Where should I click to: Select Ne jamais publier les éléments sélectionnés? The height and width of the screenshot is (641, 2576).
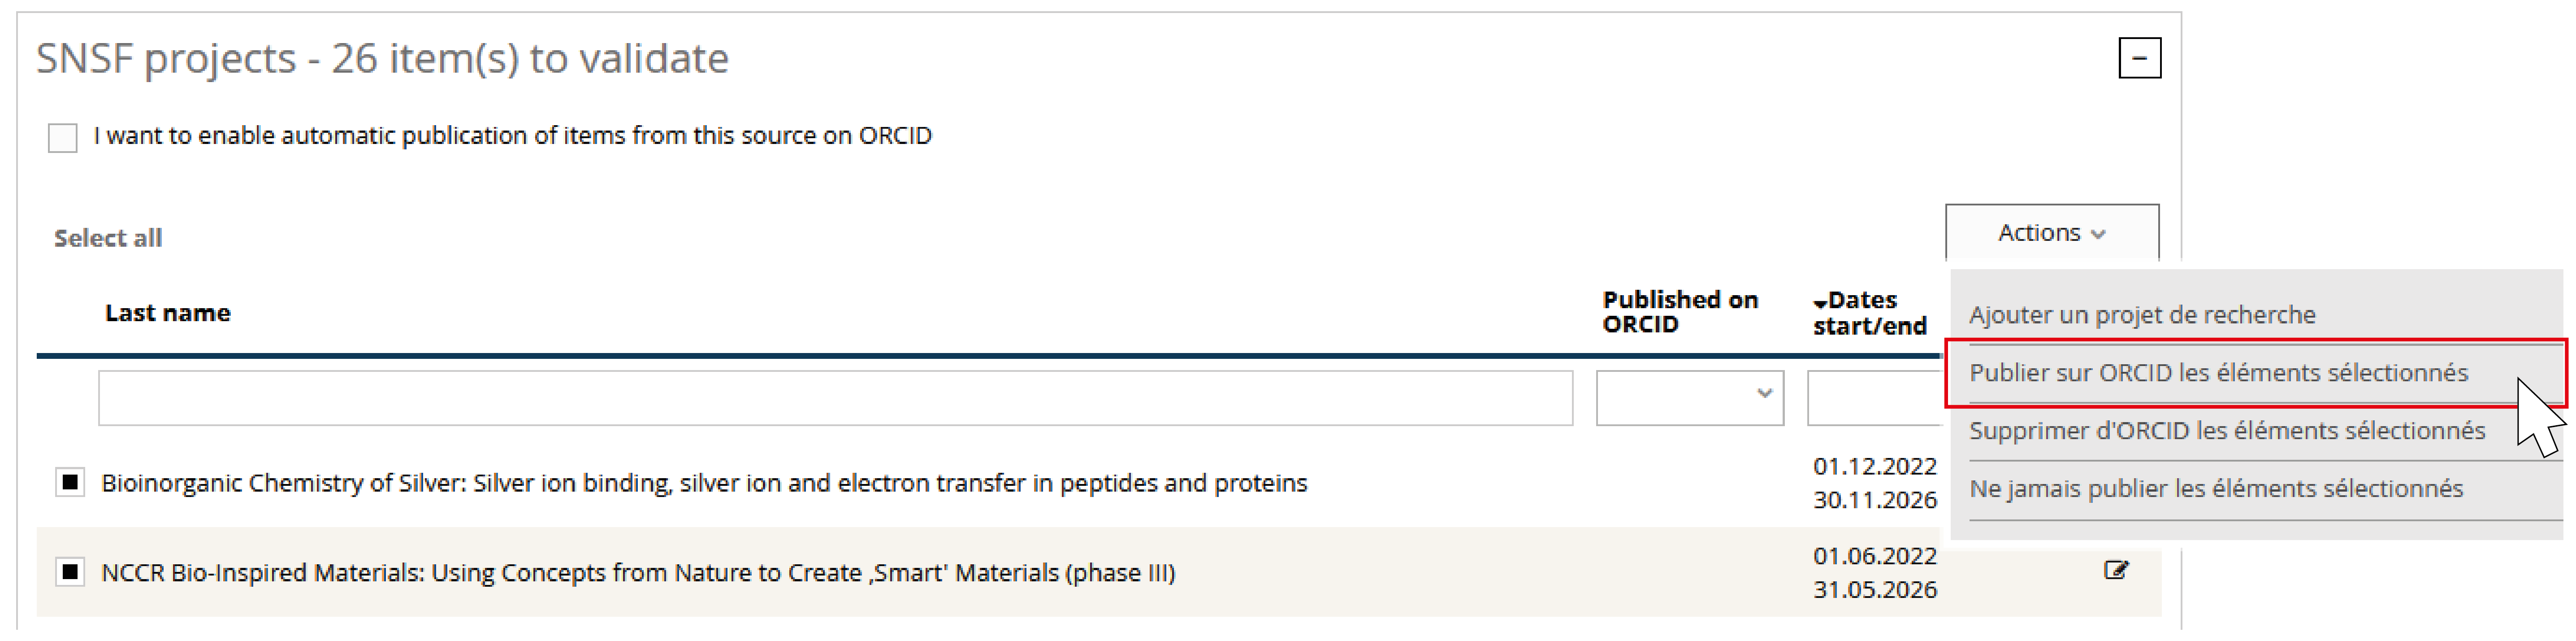2216,489
